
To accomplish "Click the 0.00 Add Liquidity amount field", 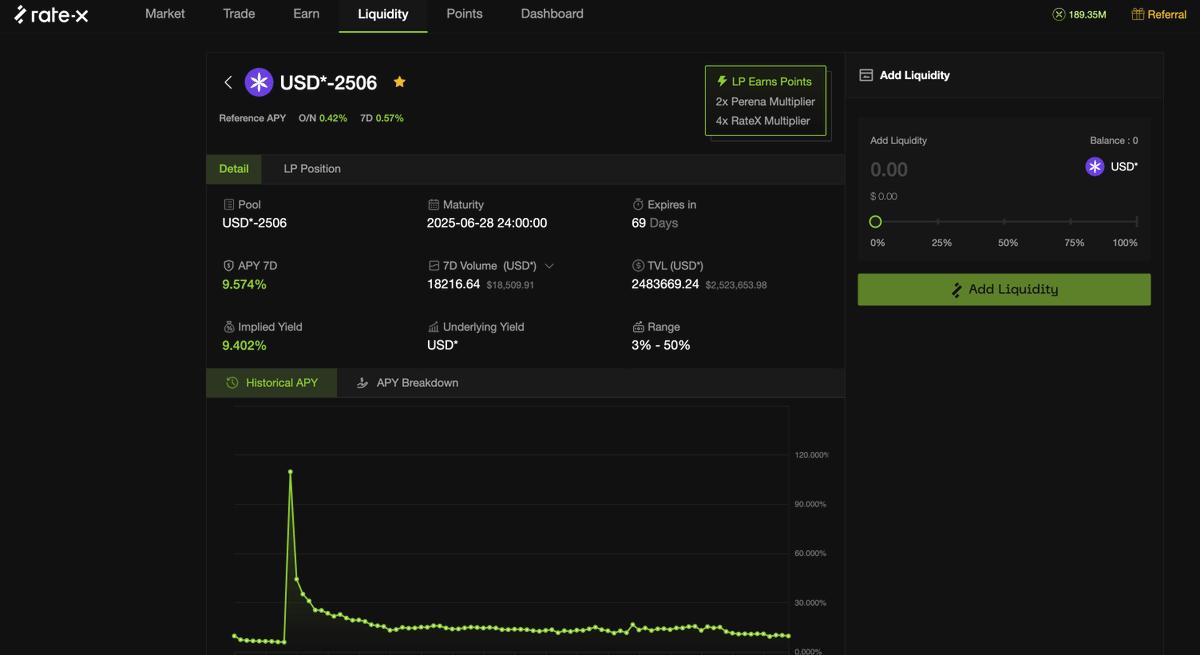I will tap(889, 170).
